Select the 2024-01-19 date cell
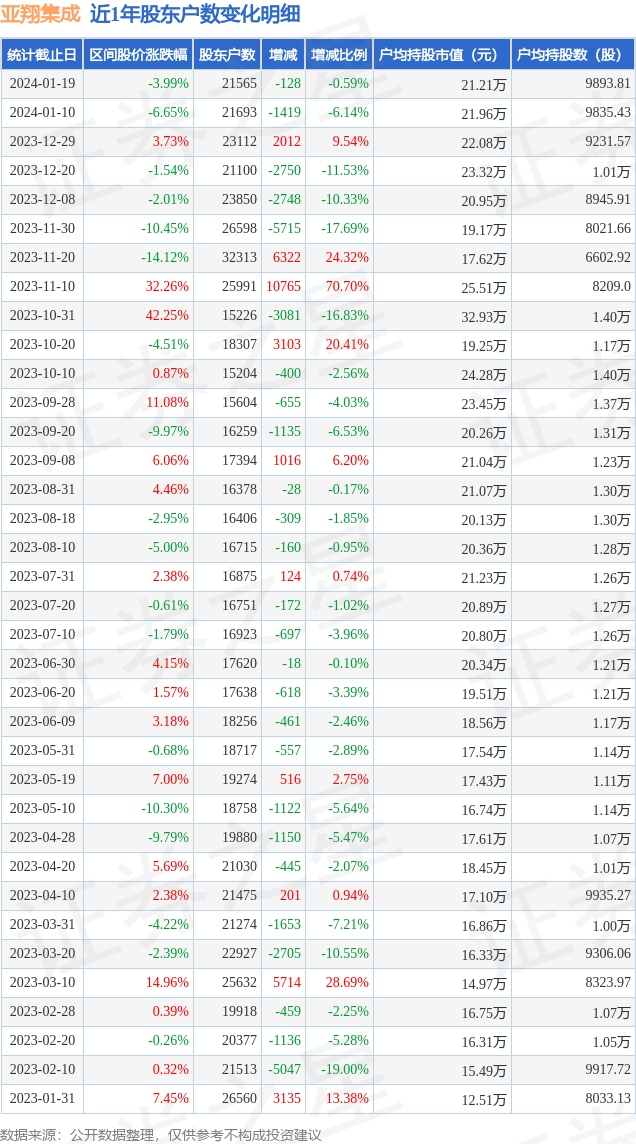 pyautogui.click(x=42, y=84)
